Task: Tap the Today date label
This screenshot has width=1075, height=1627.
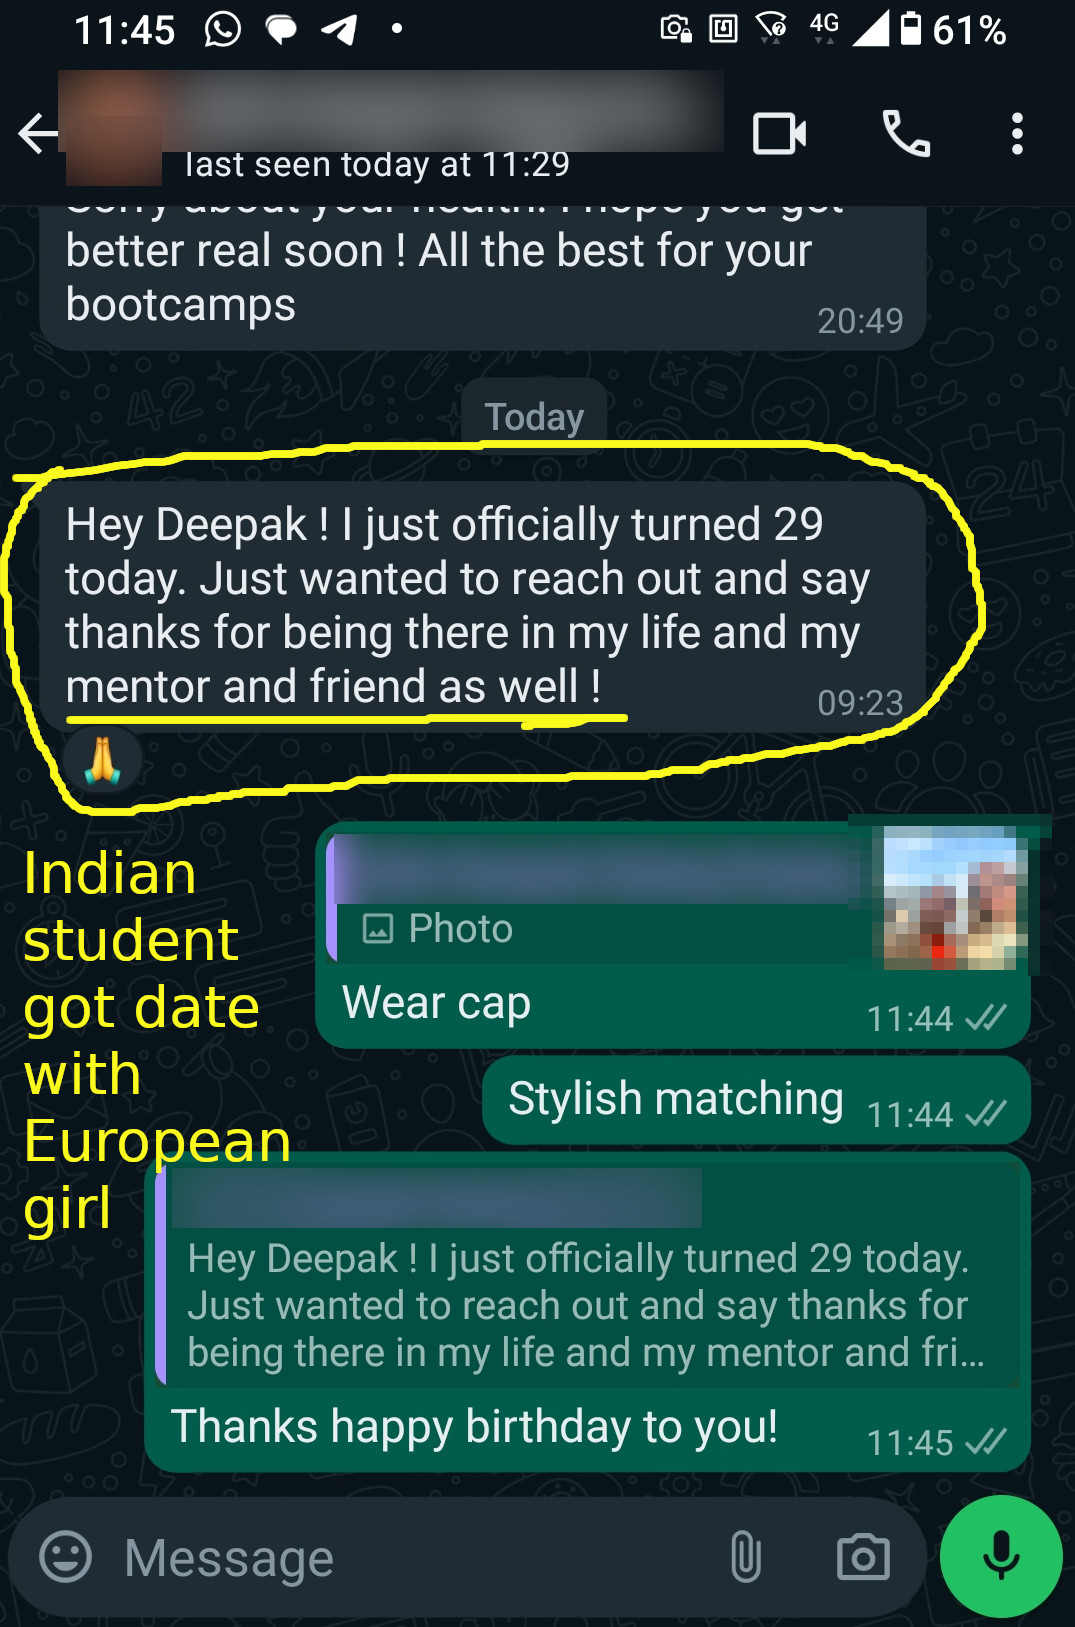Action: pyautogui.click(x=534, y=417)
